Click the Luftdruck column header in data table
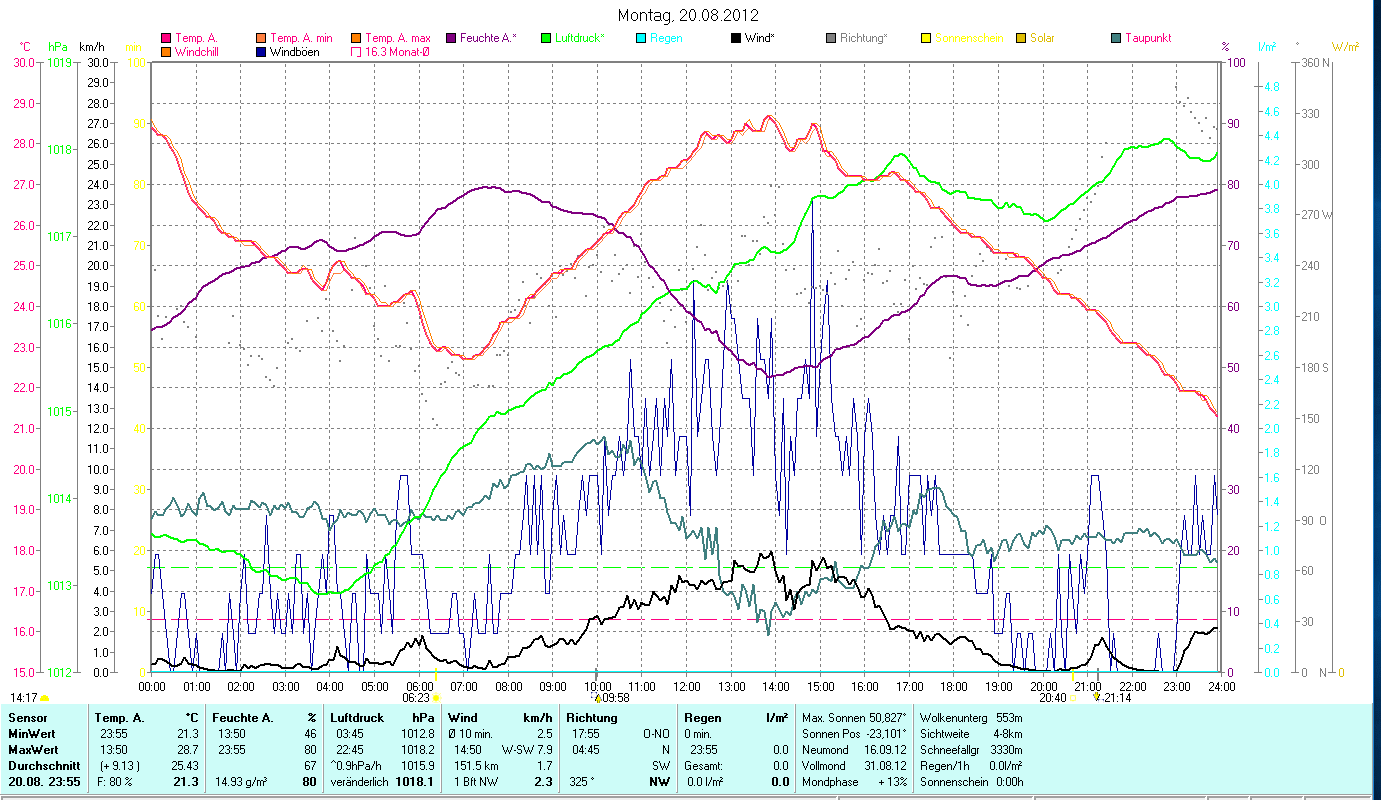The height and width of the screenshot is (800, 1381). point(357,718)
